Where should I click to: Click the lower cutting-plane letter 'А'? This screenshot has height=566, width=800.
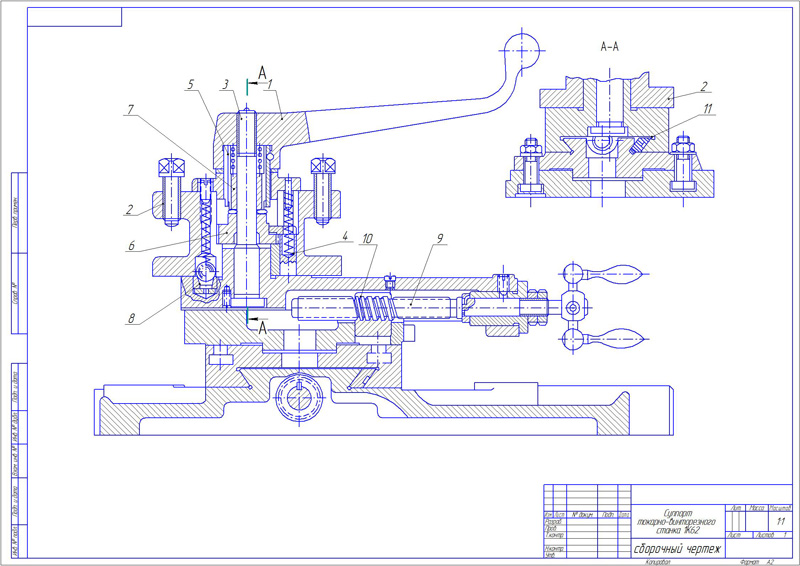pyautogui.click(x=262, y=328)
